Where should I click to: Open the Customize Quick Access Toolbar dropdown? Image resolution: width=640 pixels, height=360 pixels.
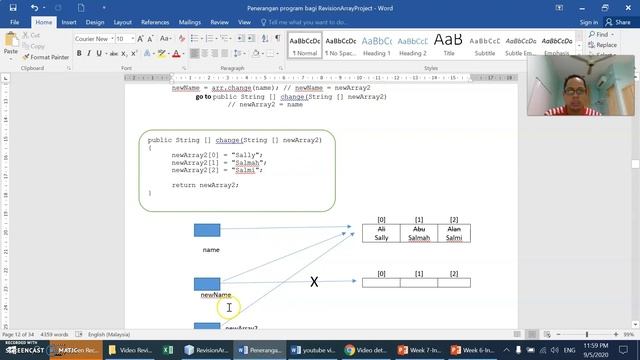click(104, 8)
